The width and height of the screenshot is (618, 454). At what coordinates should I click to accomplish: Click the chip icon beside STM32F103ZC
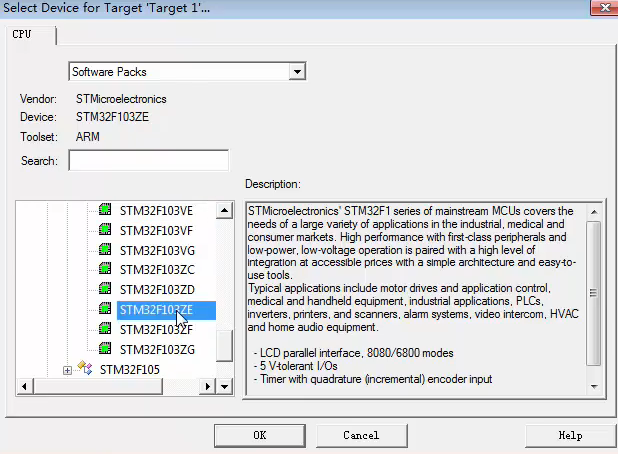coord(105,269)
